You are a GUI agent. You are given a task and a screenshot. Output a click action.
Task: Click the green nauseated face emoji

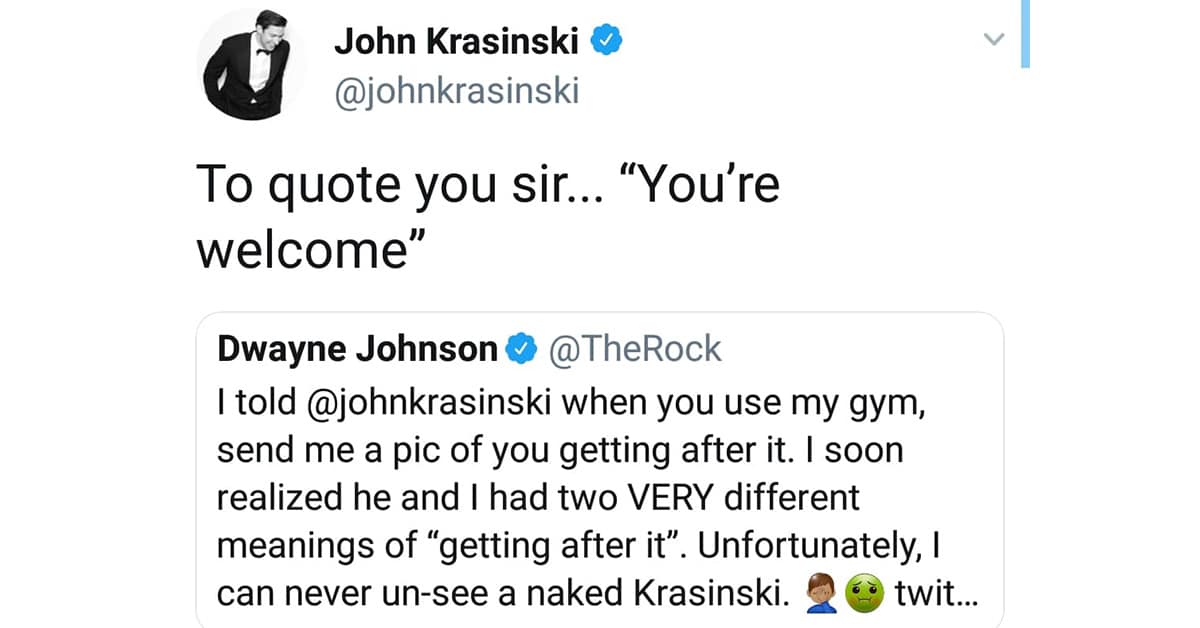pyautogui.click(x=860, y=596)
